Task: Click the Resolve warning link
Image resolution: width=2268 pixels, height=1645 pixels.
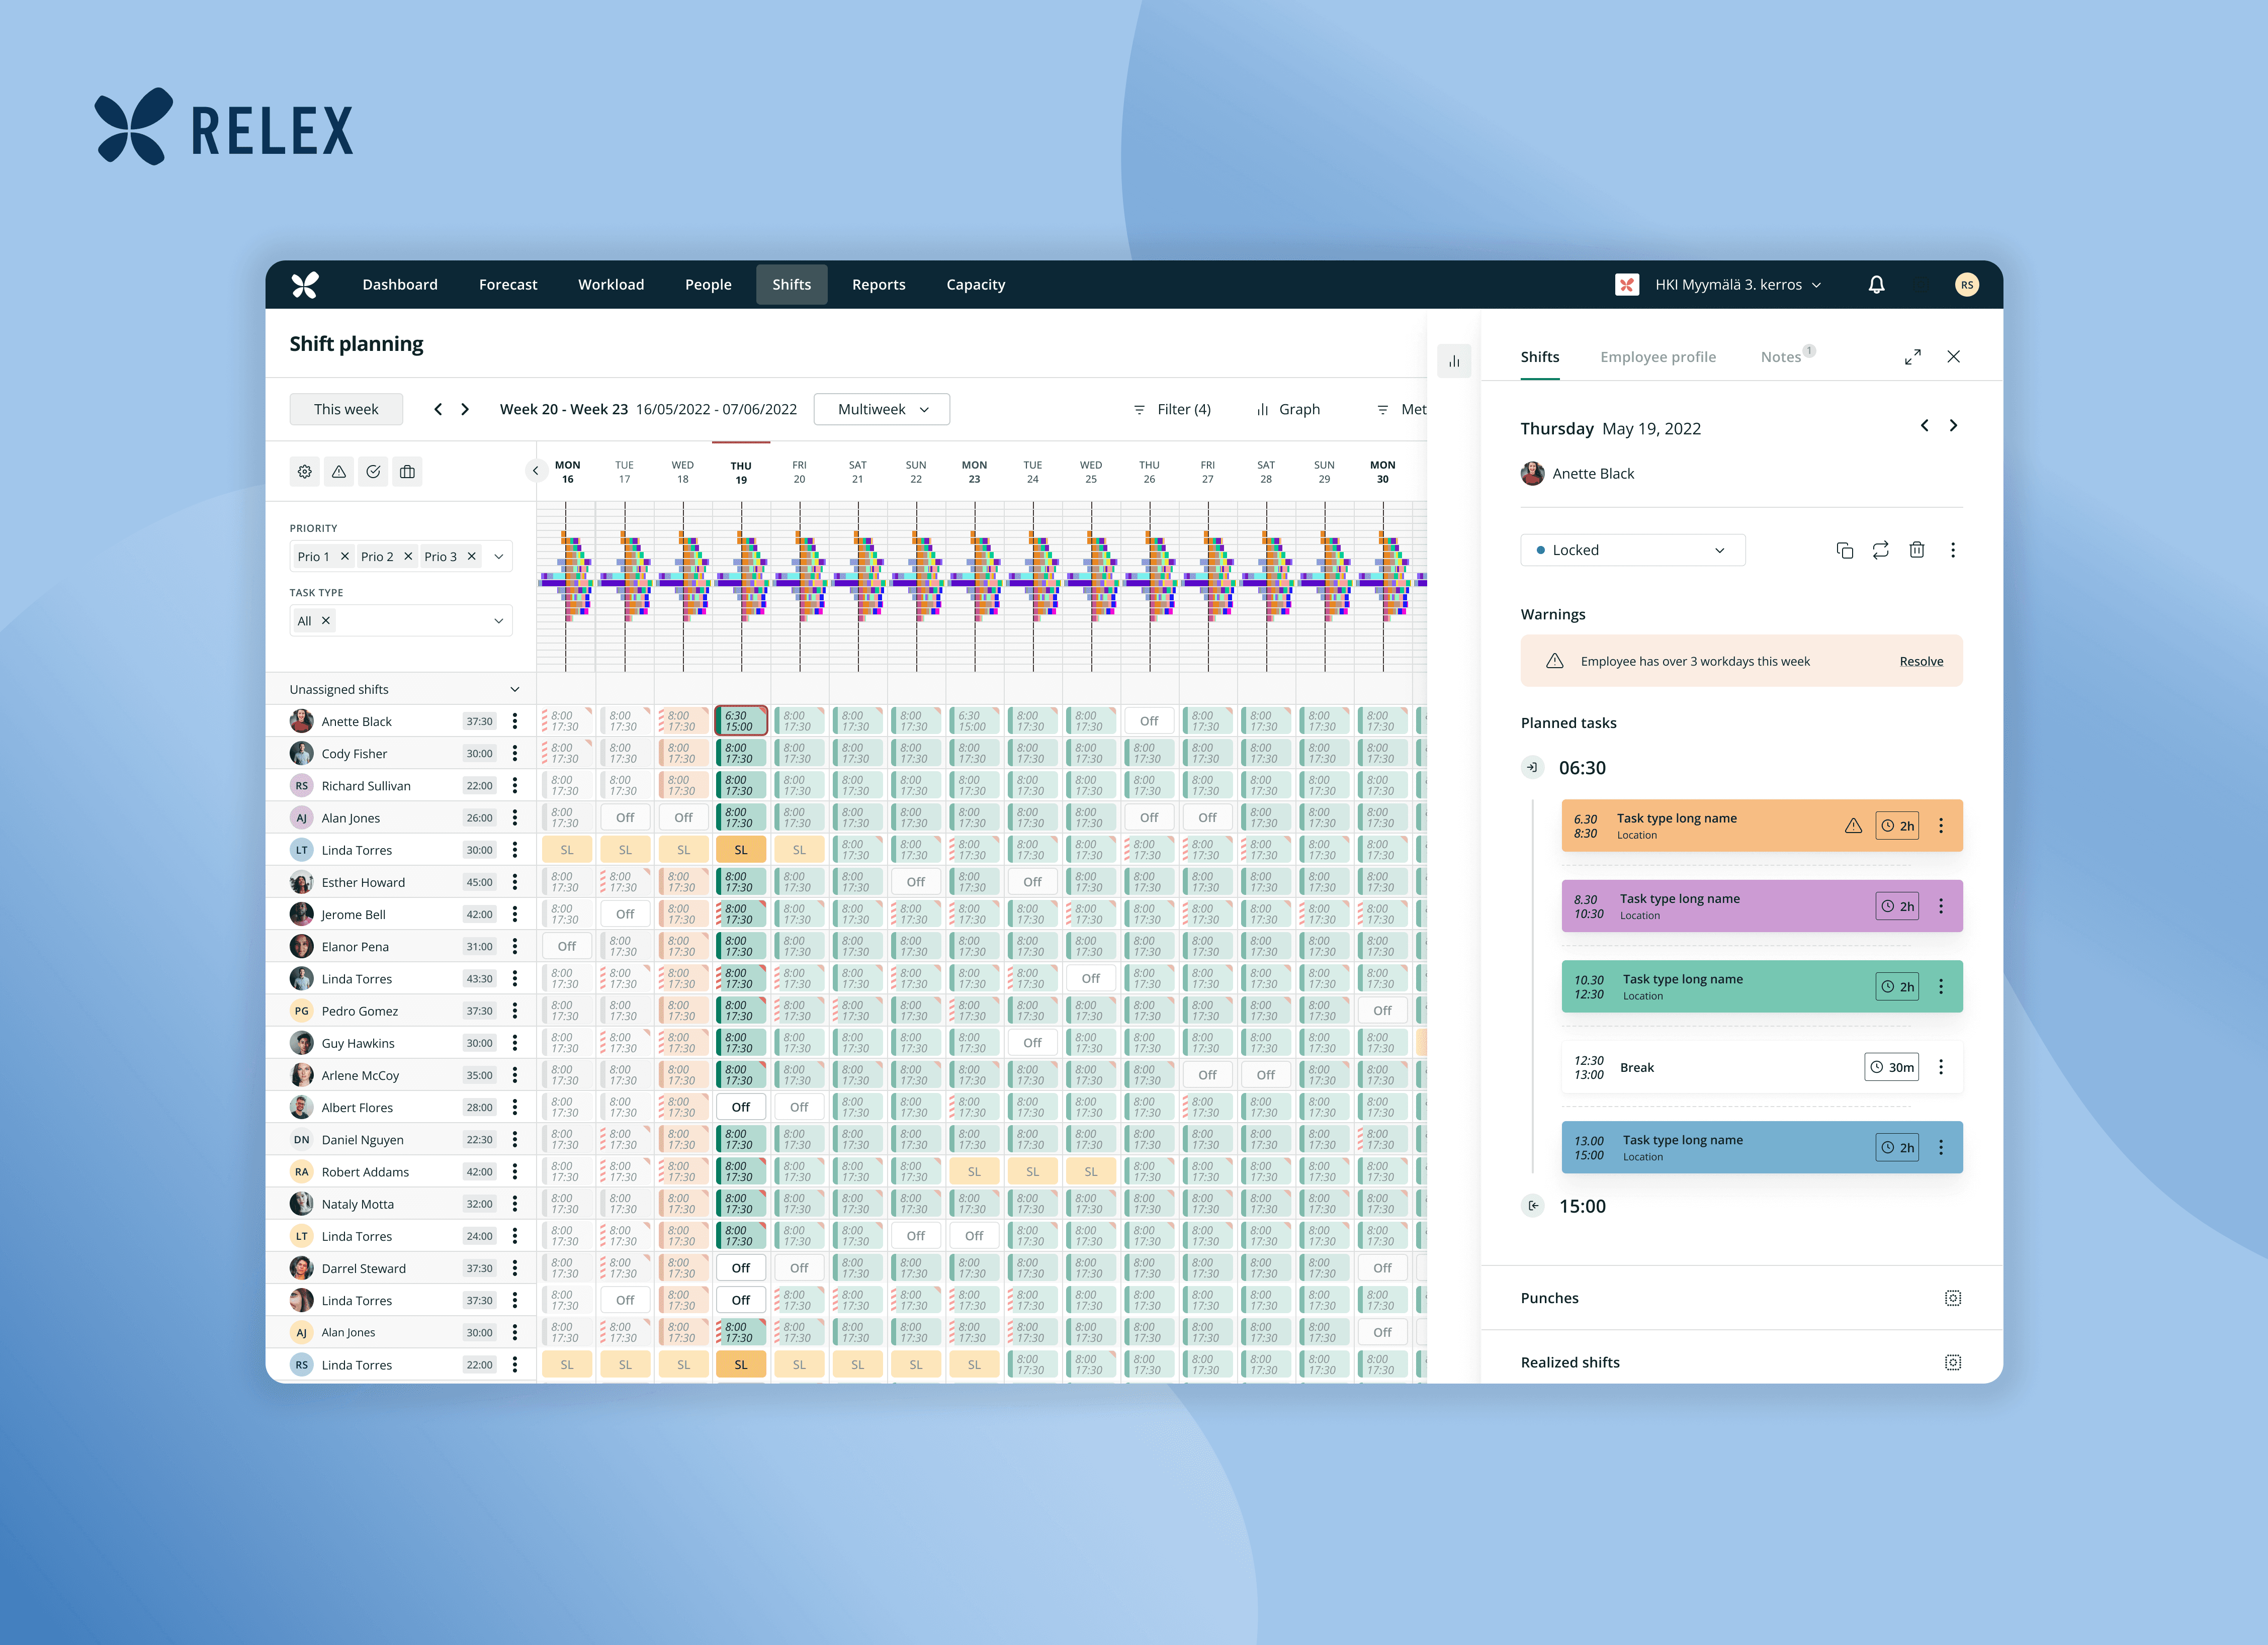Action: (1920, 661)
